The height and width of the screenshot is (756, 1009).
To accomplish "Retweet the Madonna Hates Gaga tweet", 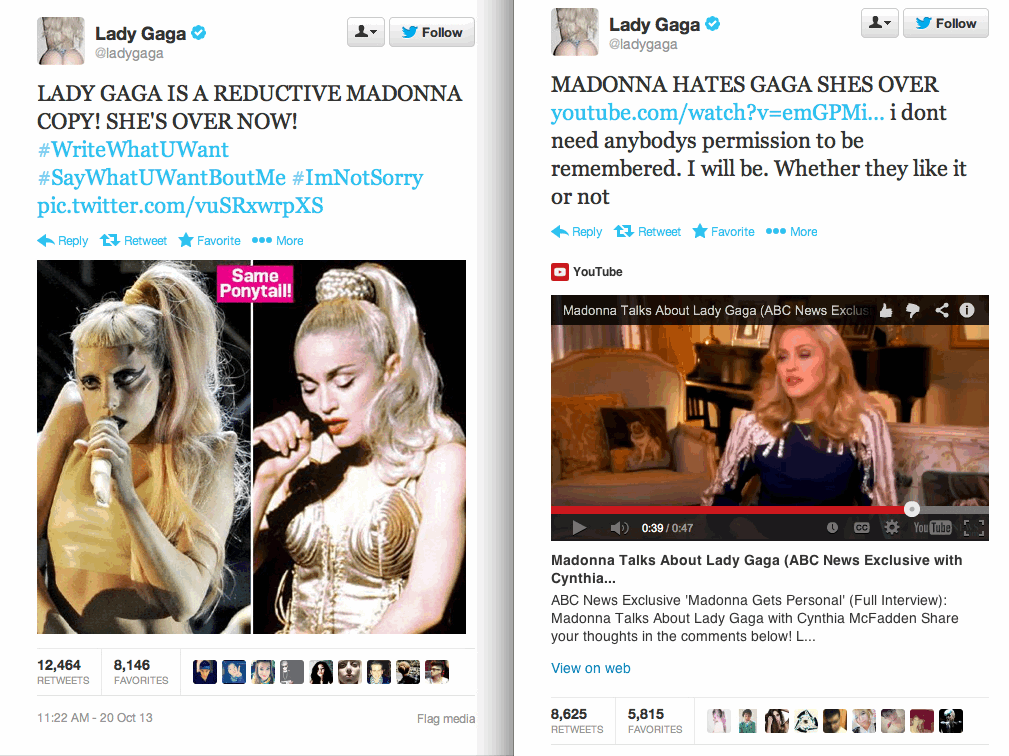I will click(647, 232).
